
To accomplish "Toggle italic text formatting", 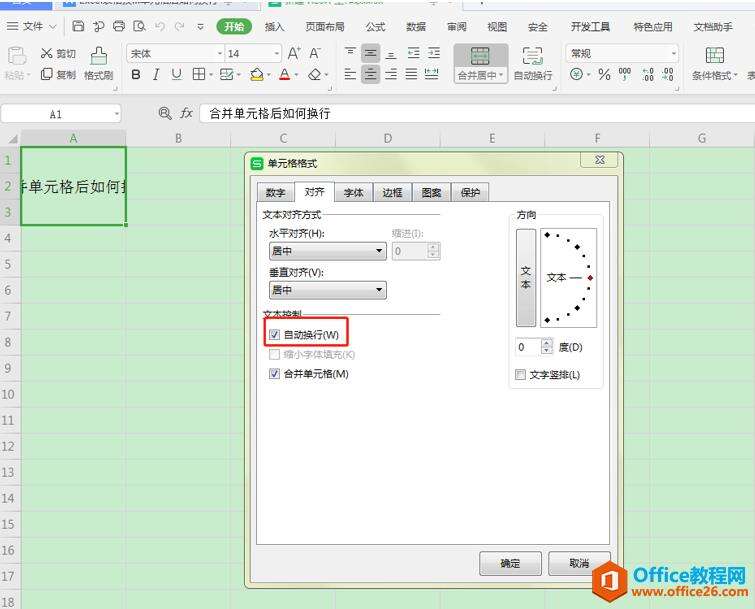I will 156,74.
